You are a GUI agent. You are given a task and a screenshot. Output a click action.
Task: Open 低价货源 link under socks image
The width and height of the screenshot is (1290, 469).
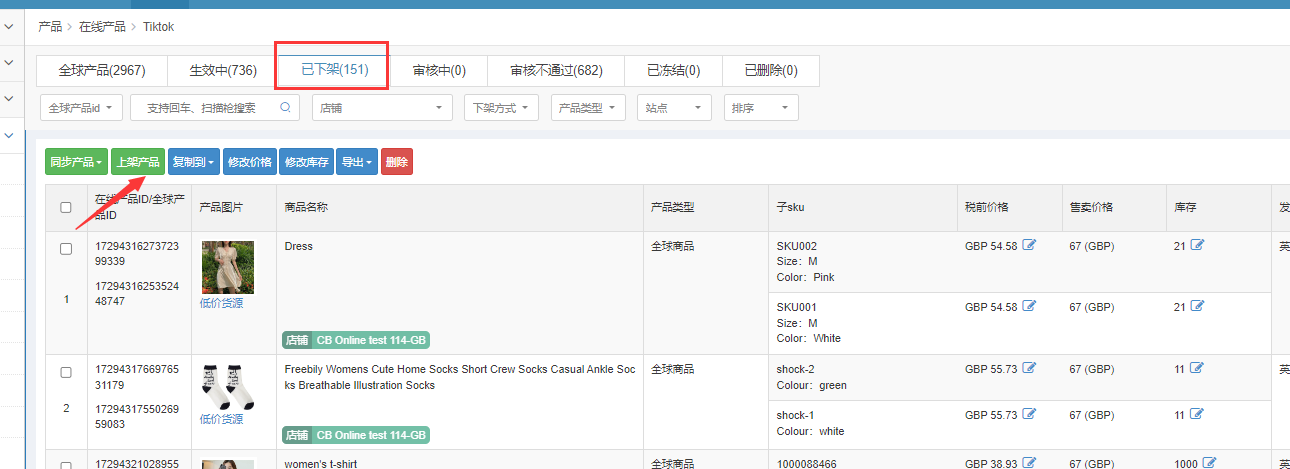(x=221, y=419)
